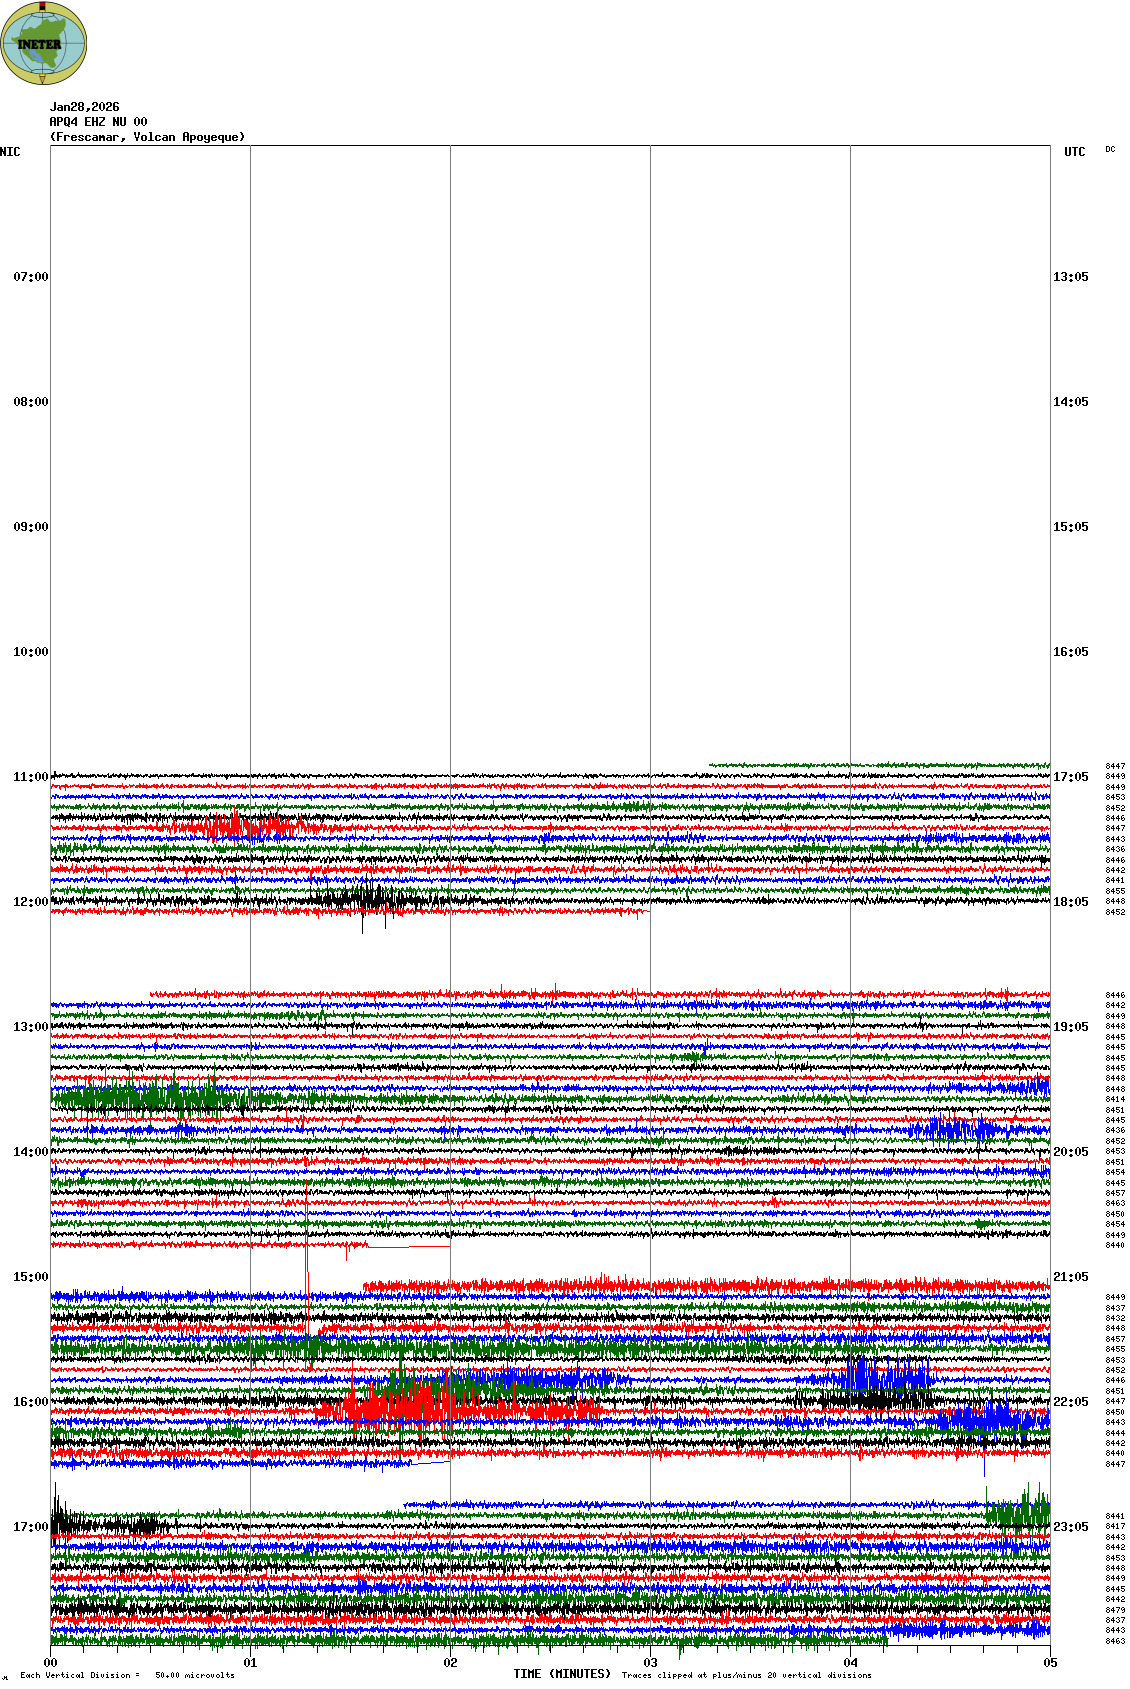
Task: Select the 16:00 local time label
Action: pyautogui.click(x=30, y=1402)
